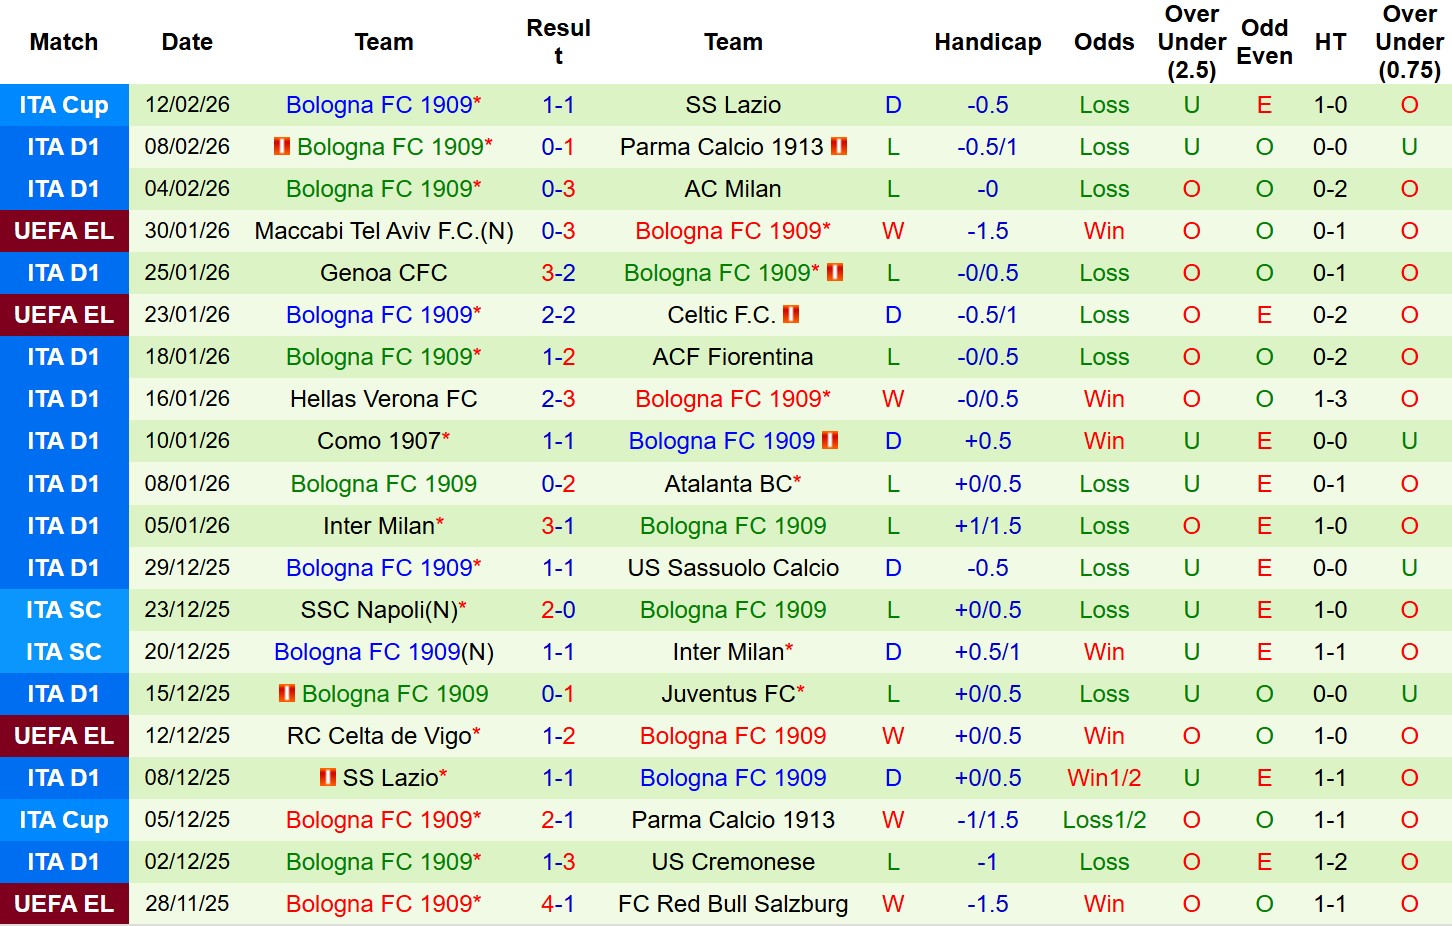Image resolution: width=1452 pixels, height=926 pixels.
Task: Select the ITA SC badge for Napoli match
Action: [64, 610]
